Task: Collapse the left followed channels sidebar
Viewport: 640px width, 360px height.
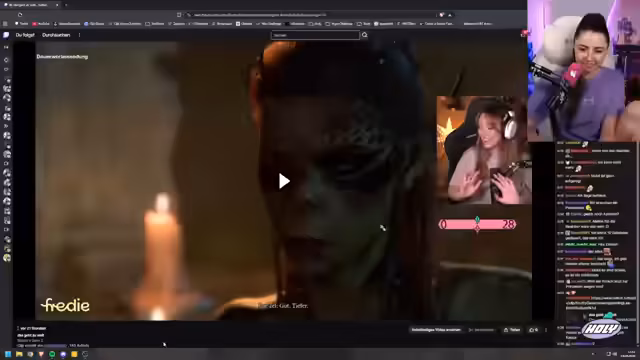Action: [x=6, y=47]
